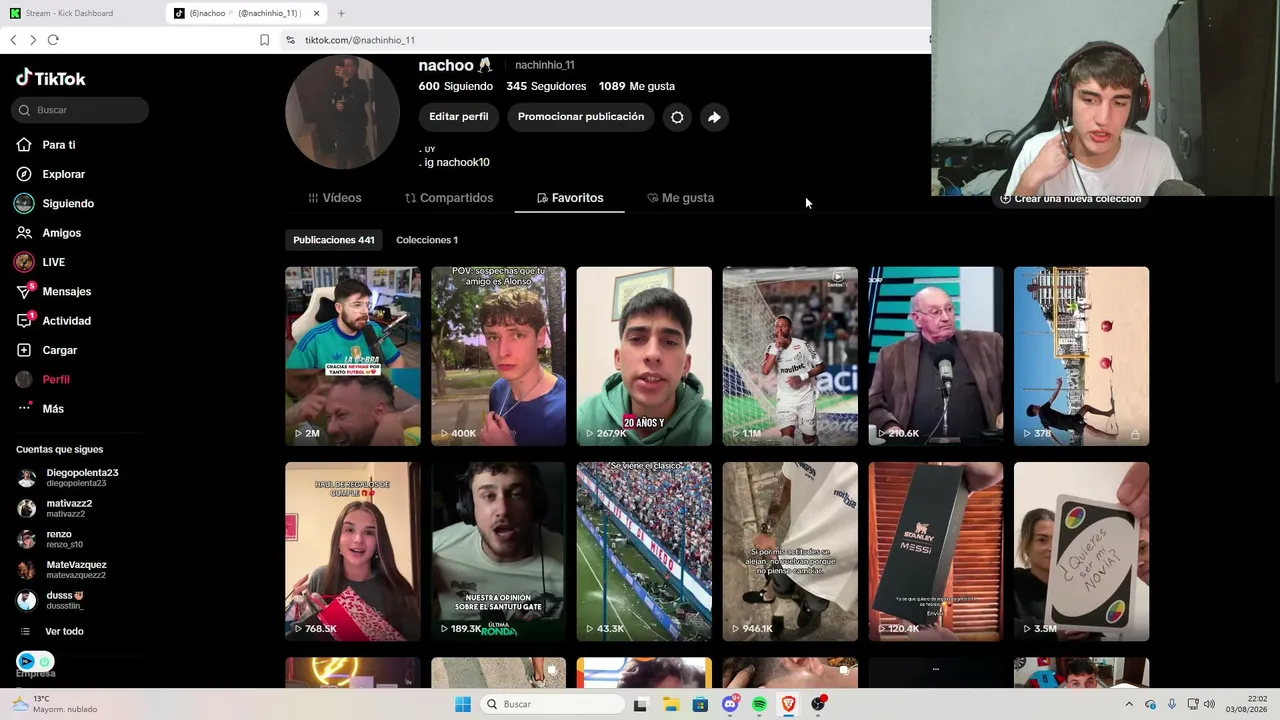Open the 378 views basketball video

[x=1082, y=356]
